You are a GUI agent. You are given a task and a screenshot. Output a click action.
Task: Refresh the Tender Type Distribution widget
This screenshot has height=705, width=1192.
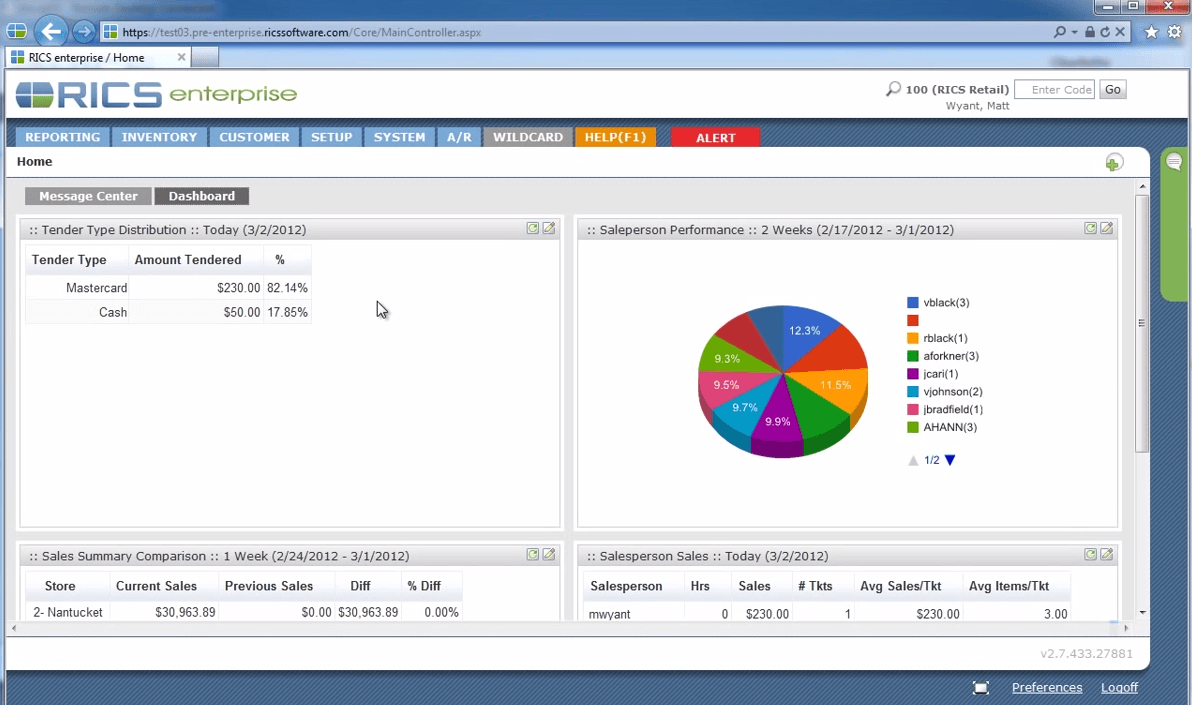tap(533, 228)
